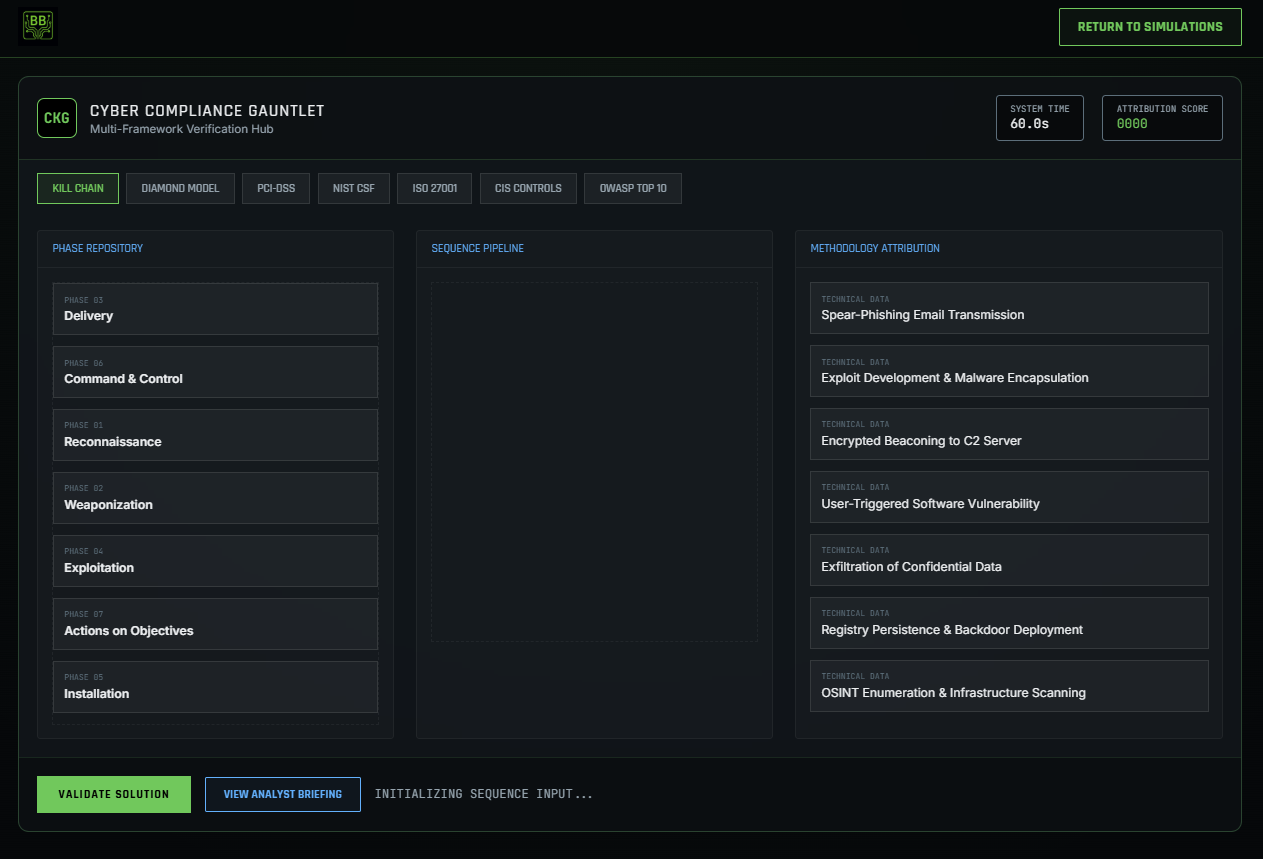Pick the Weaponization phase card
This screenshot has width=1263, height=859.
[215, 498]
